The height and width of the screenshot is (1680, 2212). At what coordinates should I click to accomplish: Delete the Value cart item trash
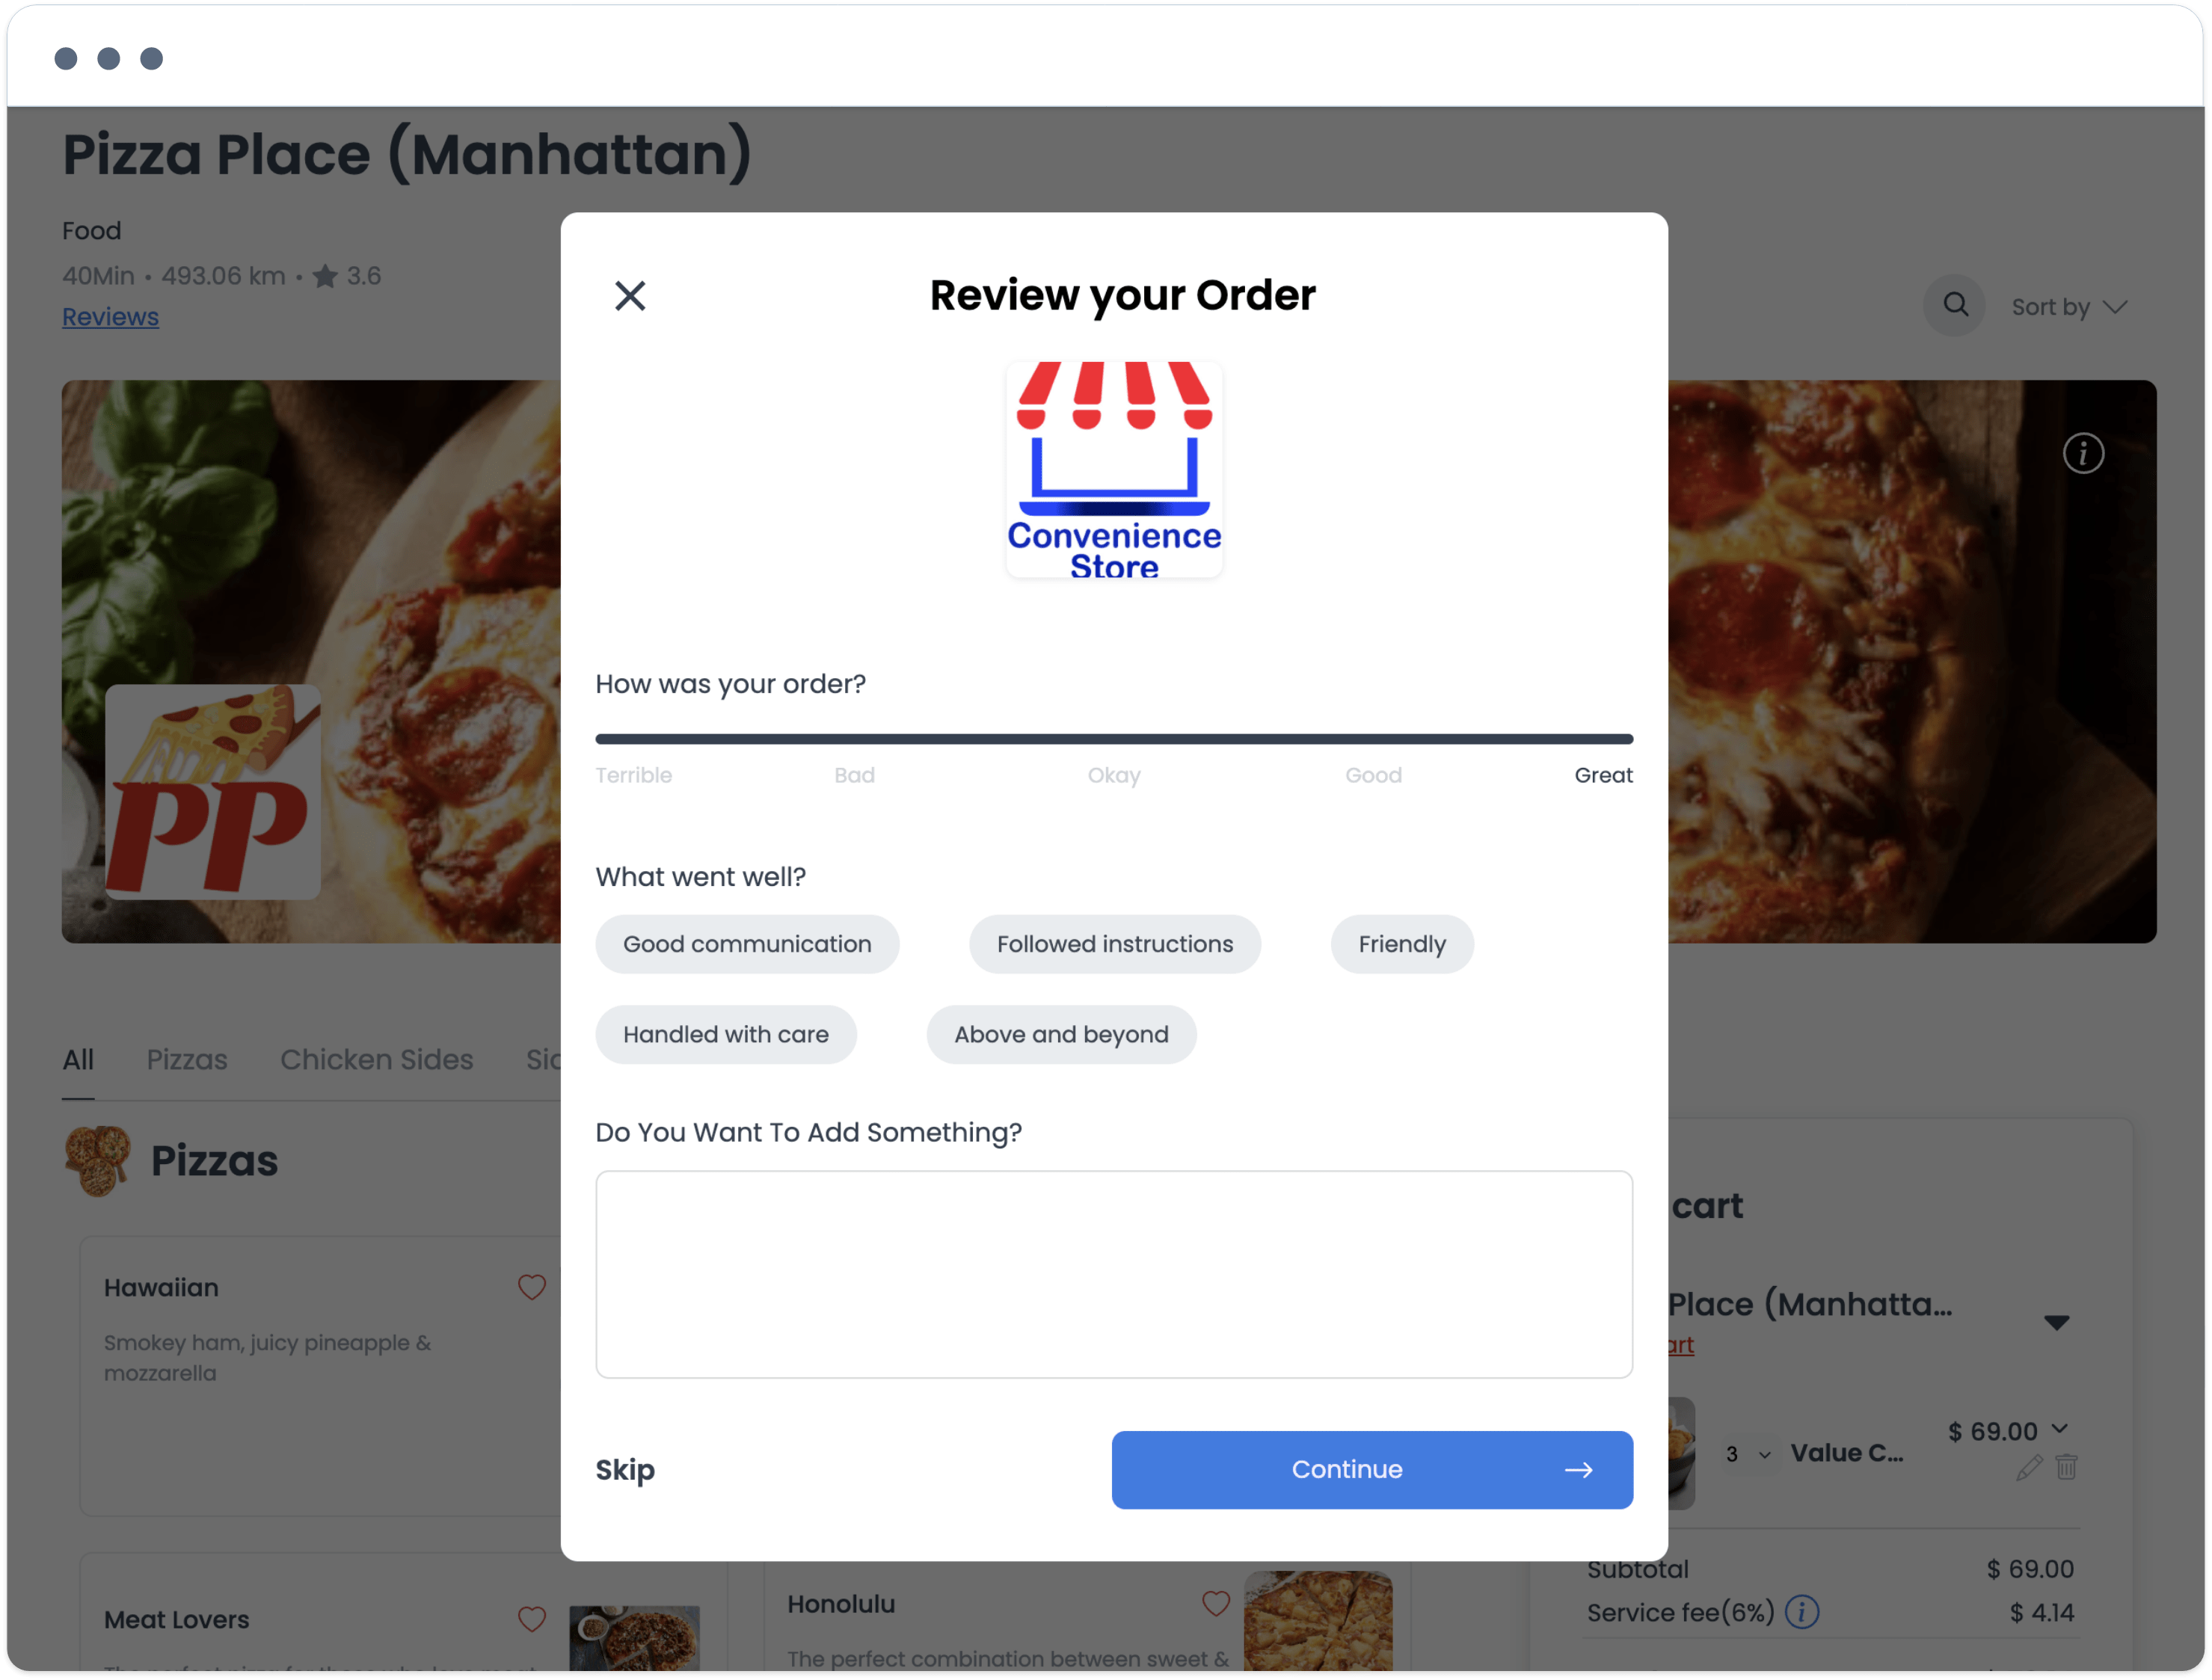tap(2066, 1467)
